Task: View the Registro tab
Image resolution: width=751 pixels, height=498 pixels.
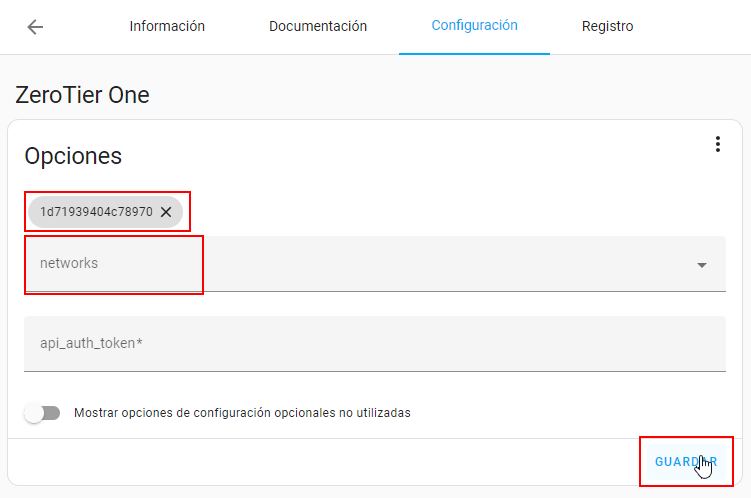Action: pos(607,27)
